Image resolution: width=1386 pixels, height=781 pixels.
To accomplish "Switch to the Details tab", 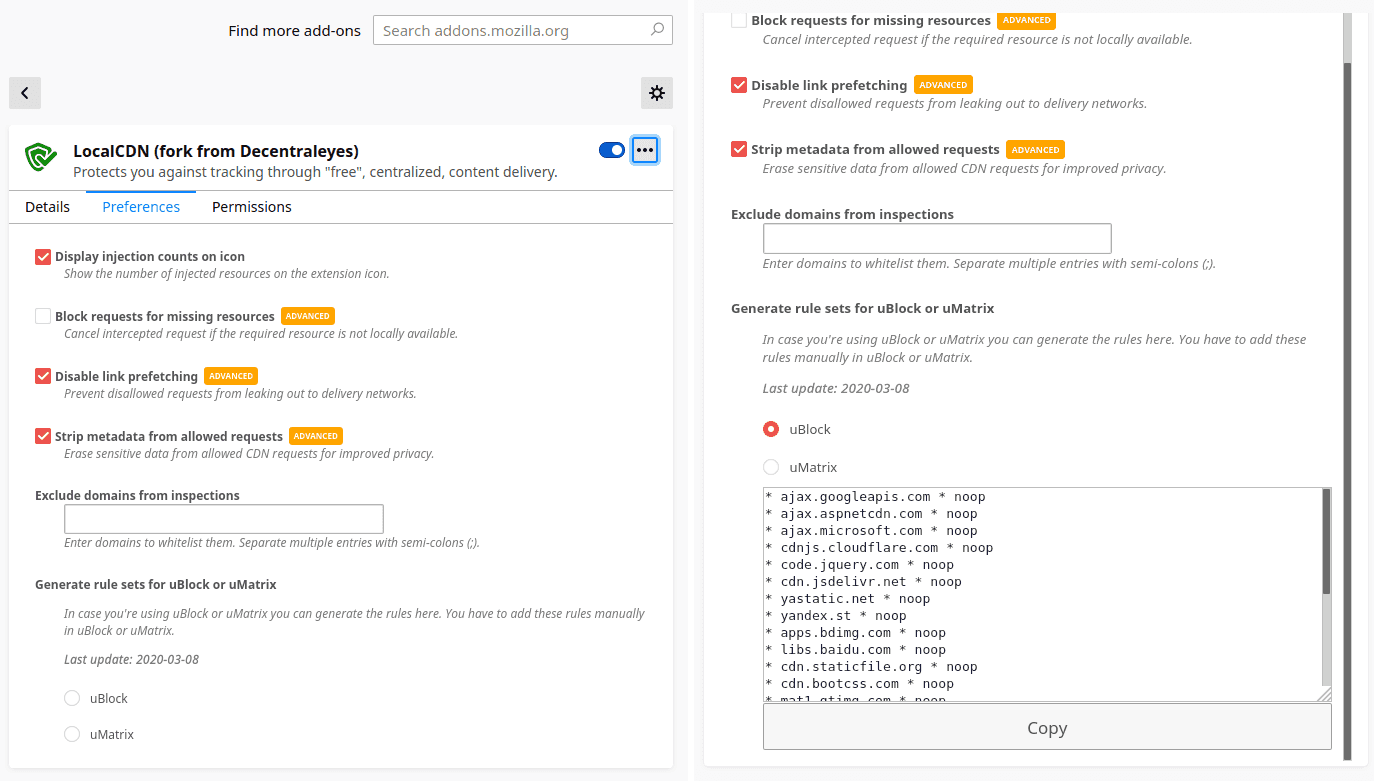I will (48, 207).
